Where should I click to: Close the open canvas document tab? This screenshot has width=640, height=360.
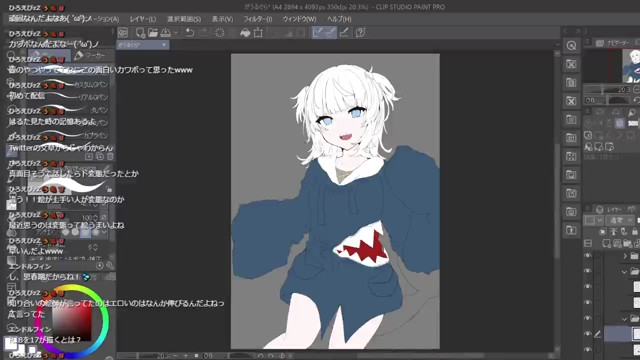(164, 45)
